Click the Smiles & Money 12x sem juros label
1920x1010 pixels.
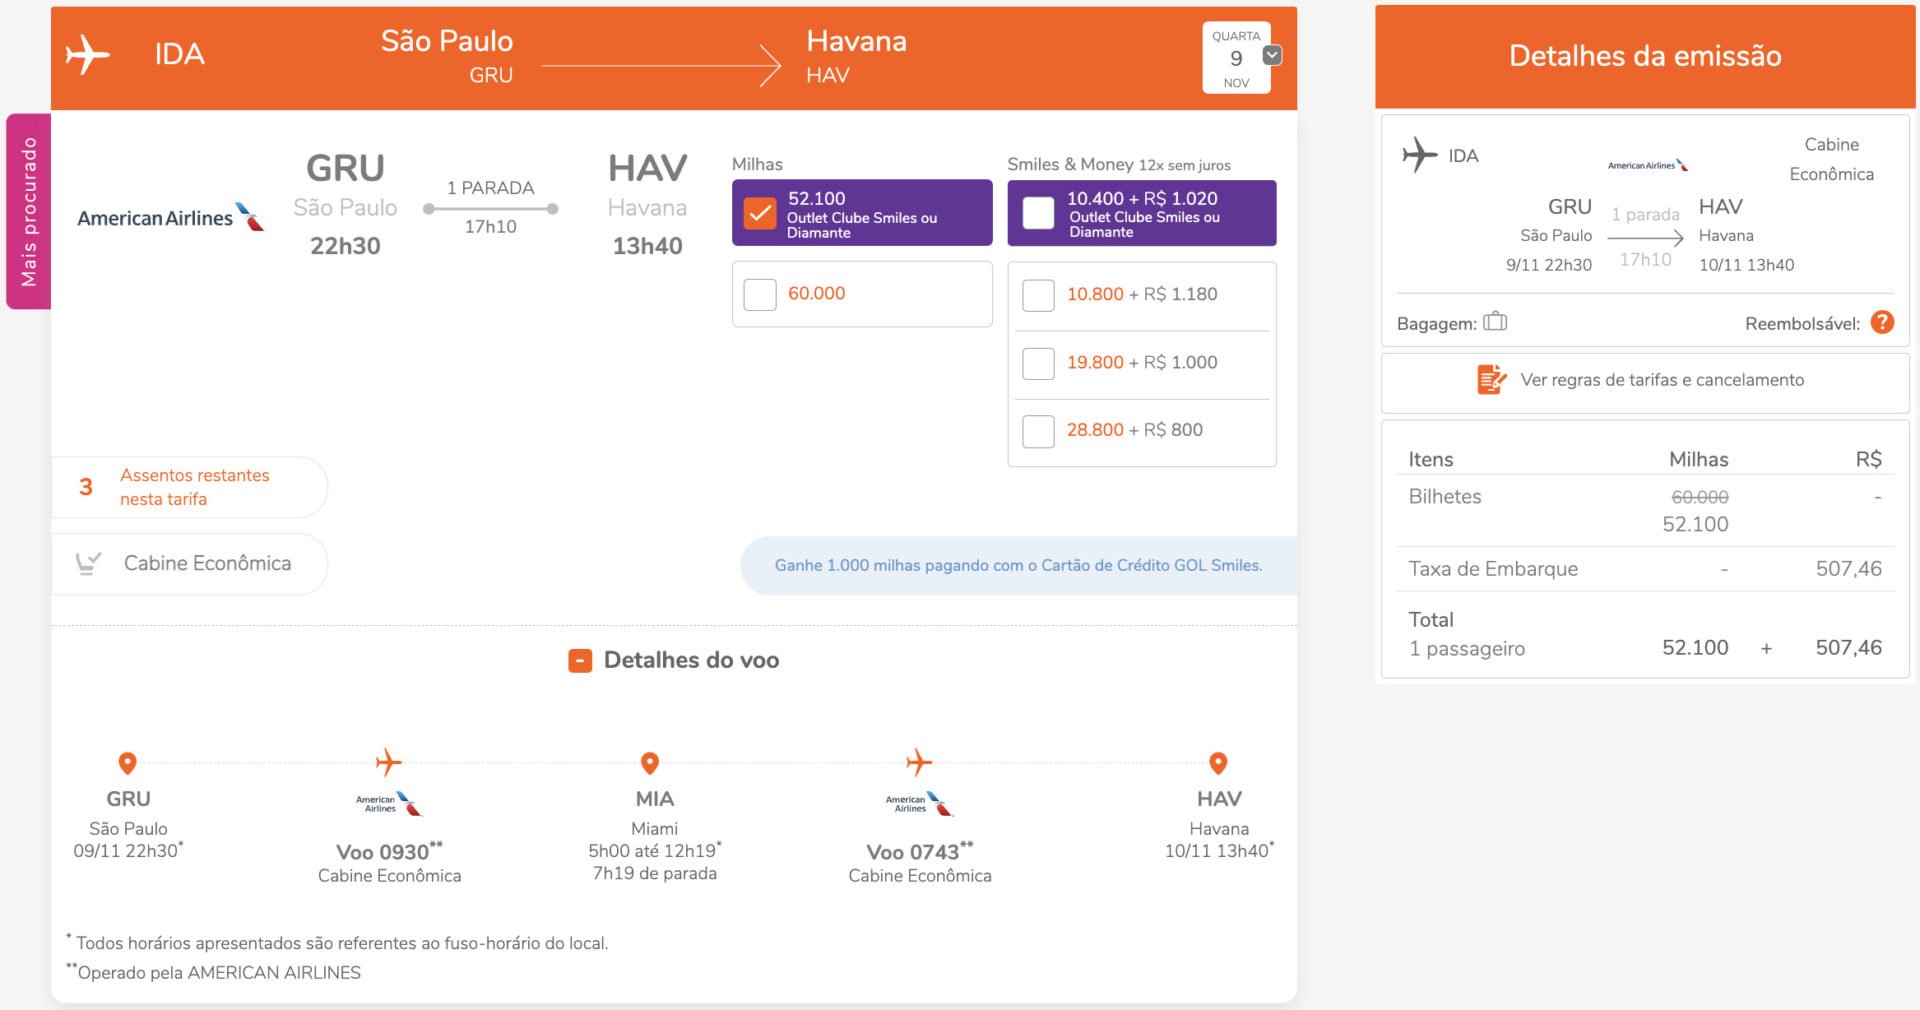point(1118,164)
